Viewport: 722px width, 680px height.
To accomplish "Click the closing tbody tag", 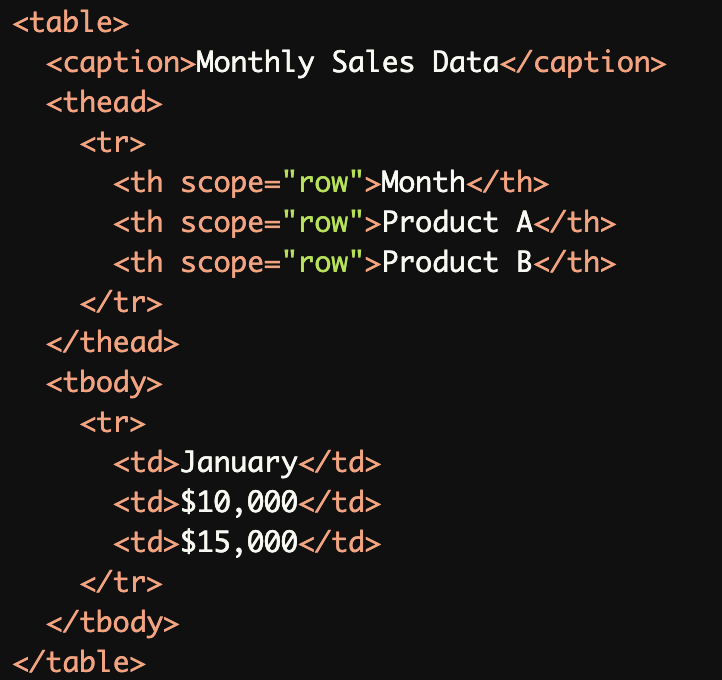I will [113, 623].
